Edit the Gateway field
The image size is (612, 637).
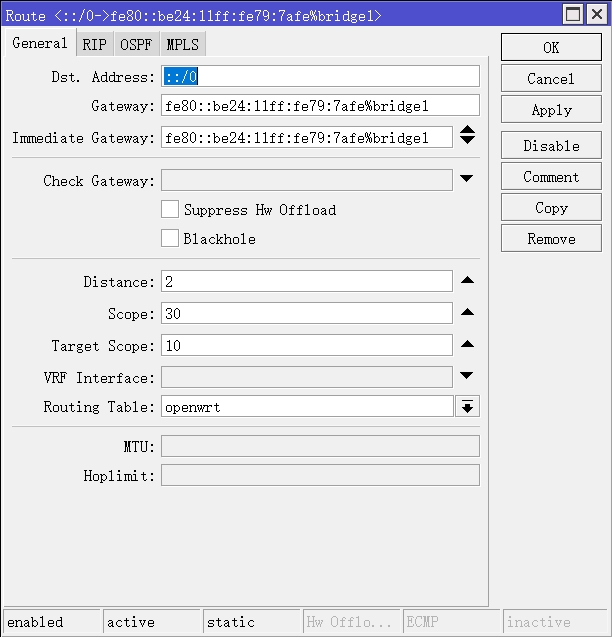pos(320,106)
